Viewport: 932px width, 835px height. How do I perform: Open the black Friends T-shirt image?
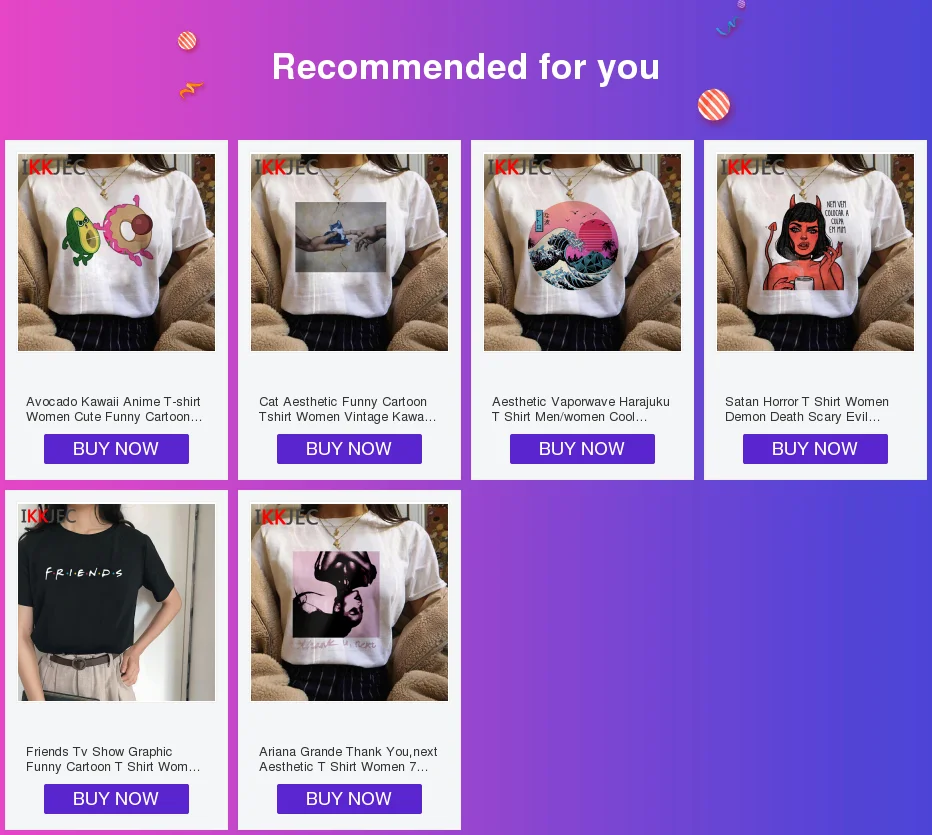pos(116,602)
